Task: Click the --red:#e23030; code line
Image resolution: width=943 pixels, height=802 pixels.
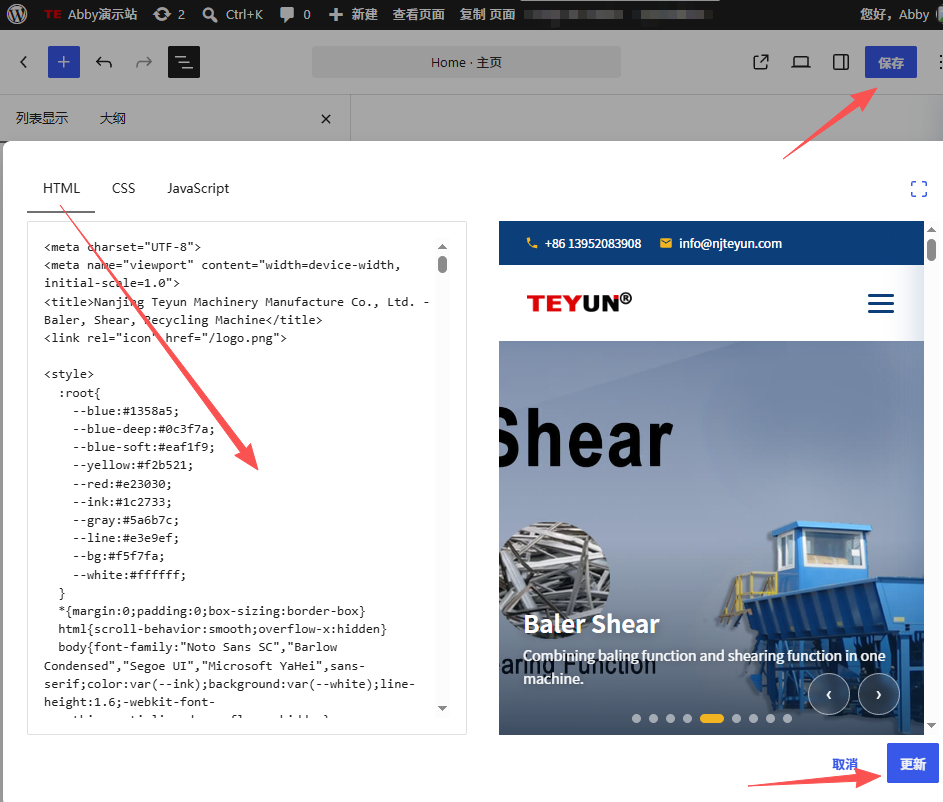Action: point(122,484)
